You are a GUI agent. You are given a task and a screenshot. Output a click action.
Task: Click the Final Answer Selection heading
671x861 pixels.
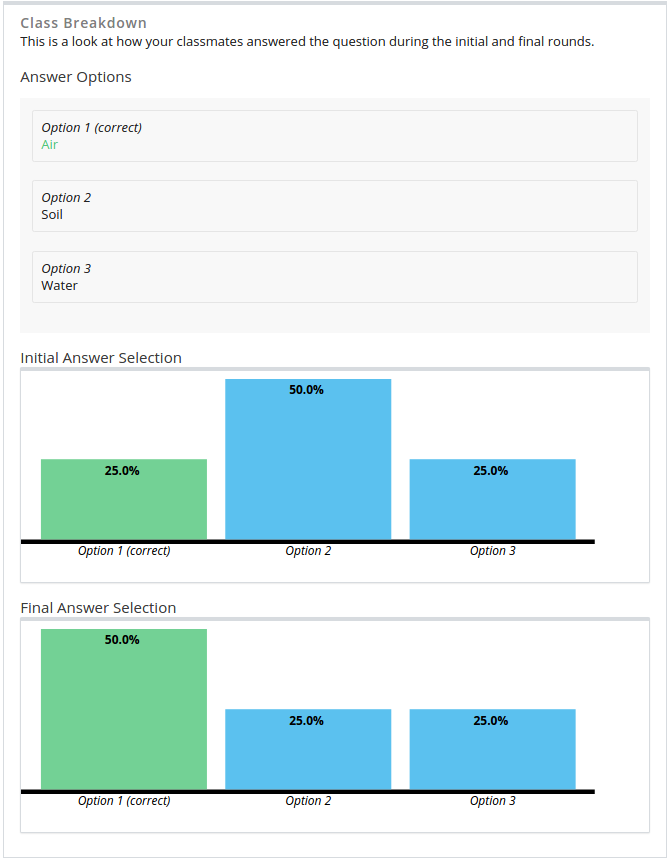pos(98,608)
